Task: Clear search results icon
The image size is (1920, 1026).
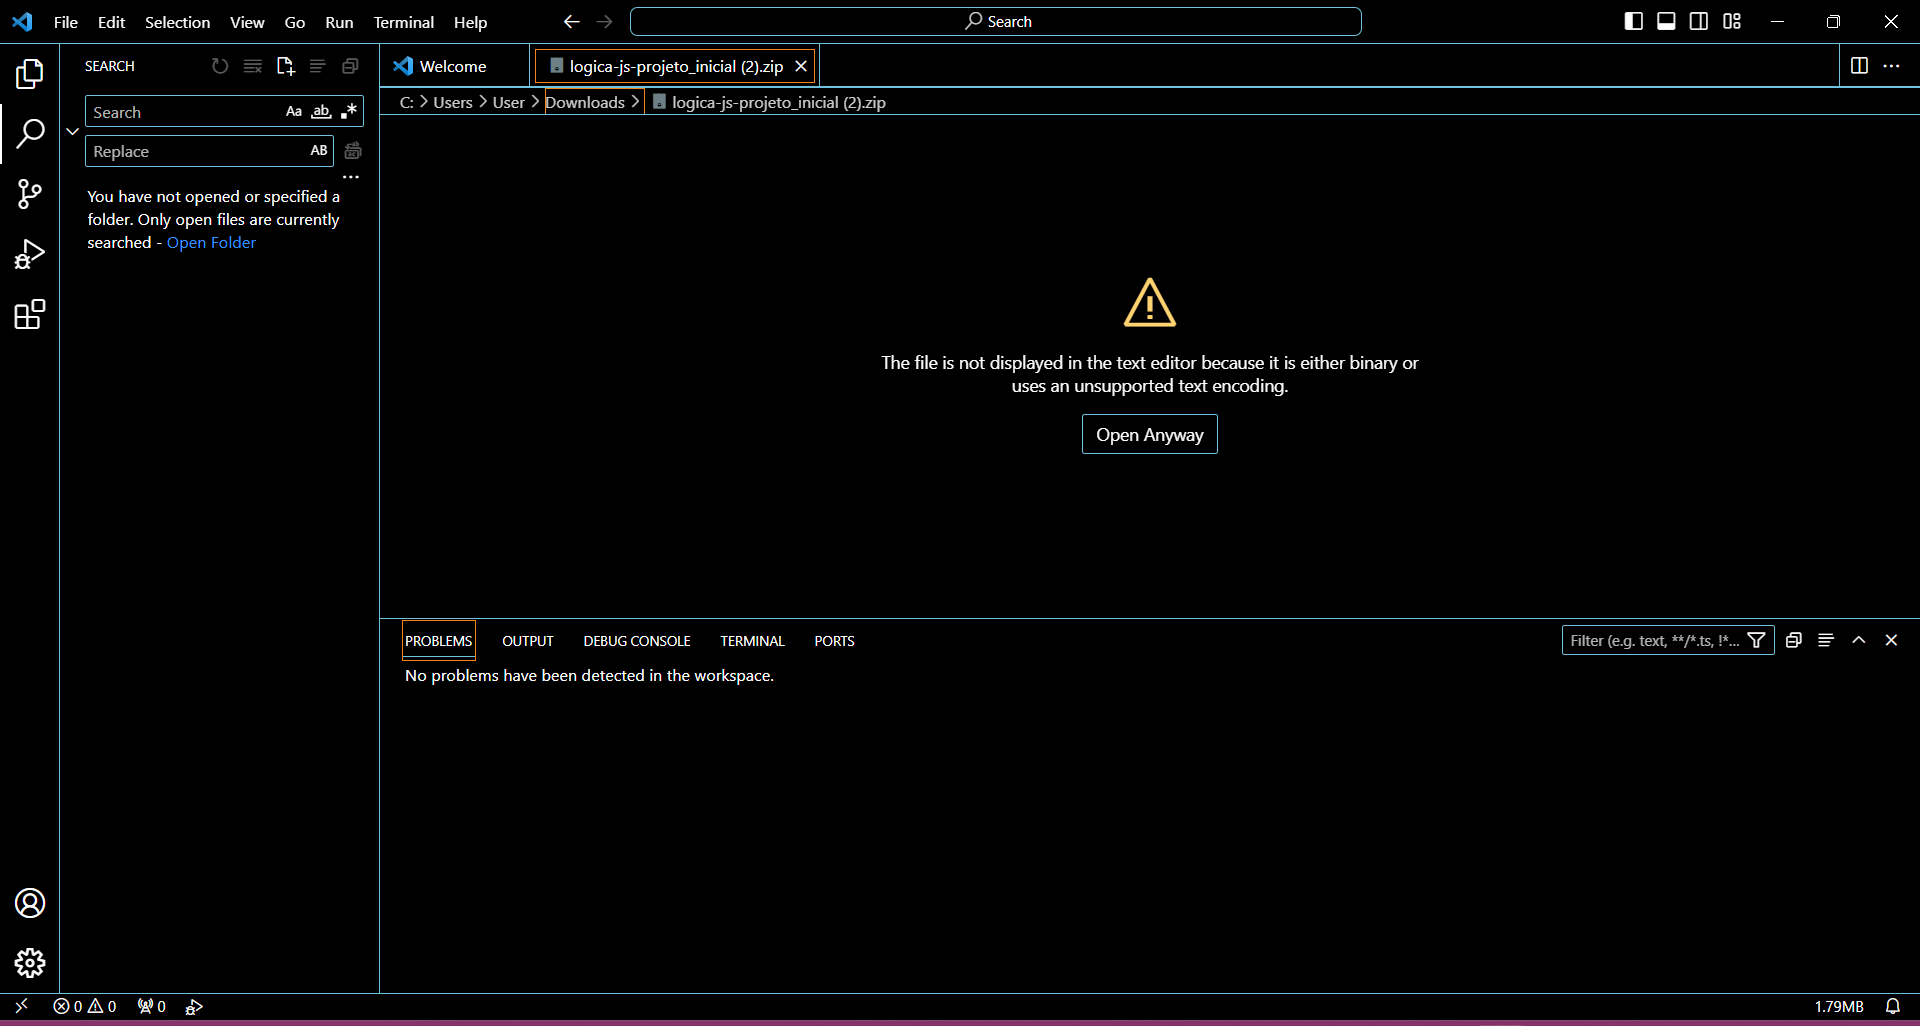Action: [253, 66]
